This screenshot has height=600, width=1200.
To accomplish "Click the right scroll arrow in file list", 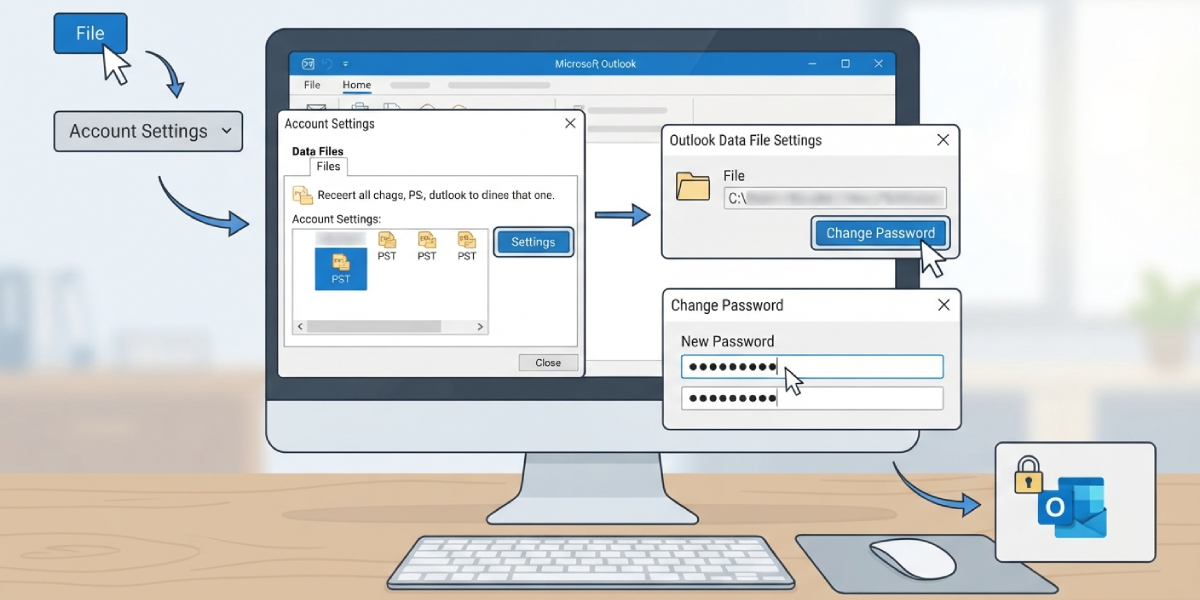I will tap(480, 327).
